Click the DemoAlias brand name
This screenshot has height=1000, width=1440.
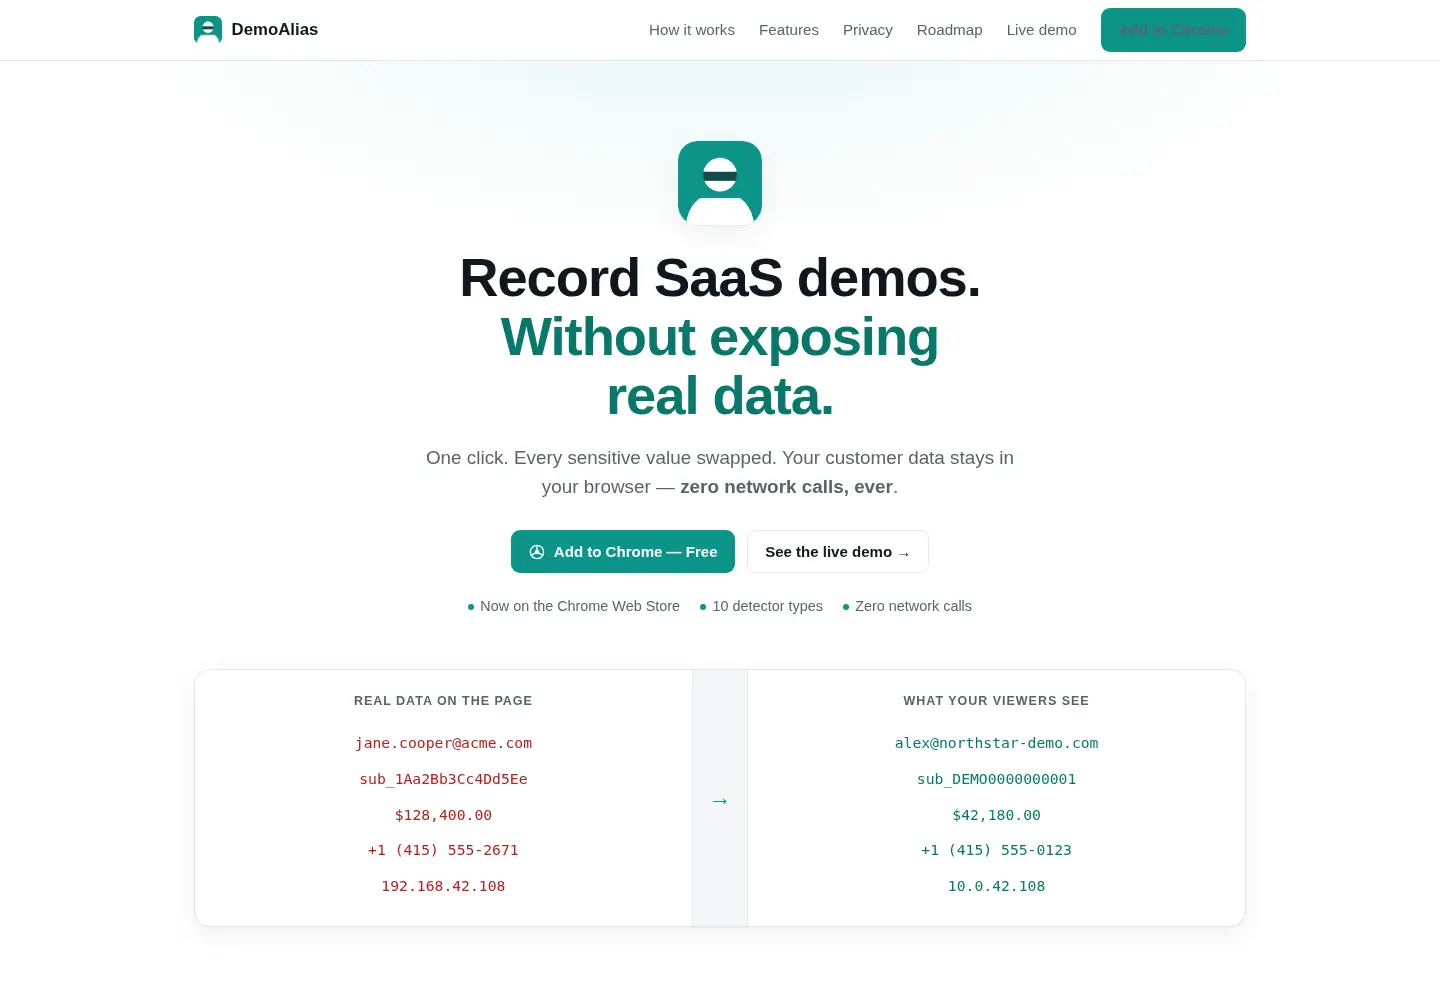[275, 30]
